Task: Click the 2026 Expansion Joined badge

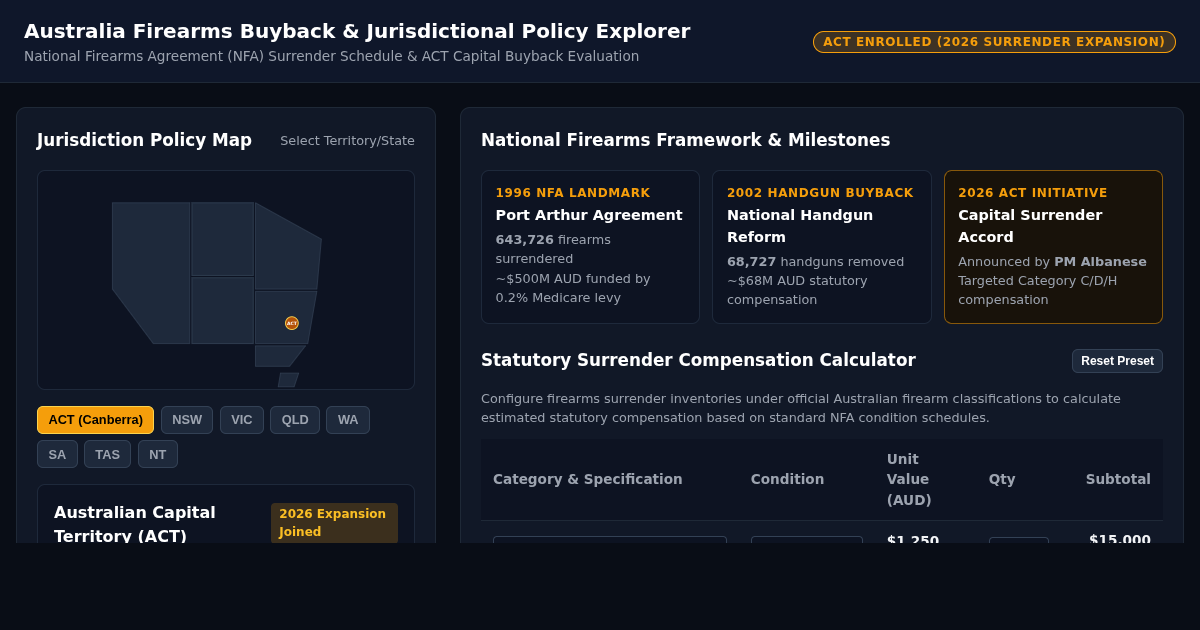Action: click(334, 523)
